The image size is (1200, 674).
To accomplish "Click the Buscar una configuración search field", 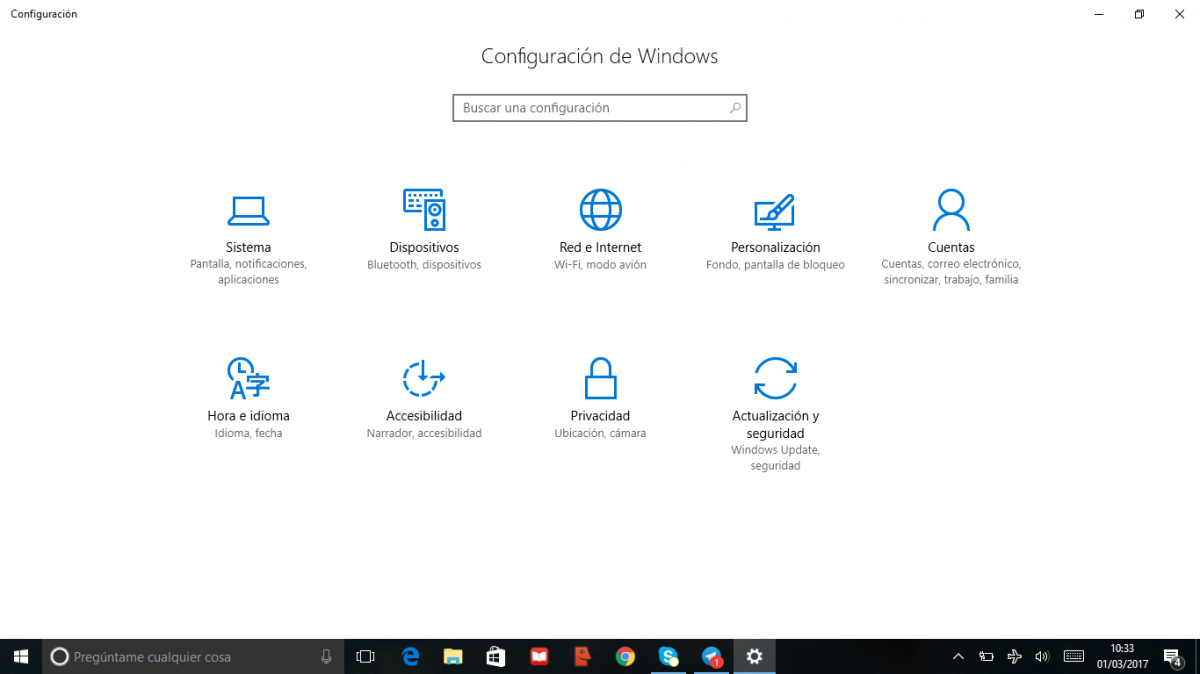I will pyautogui.click(x=600, y=108).
